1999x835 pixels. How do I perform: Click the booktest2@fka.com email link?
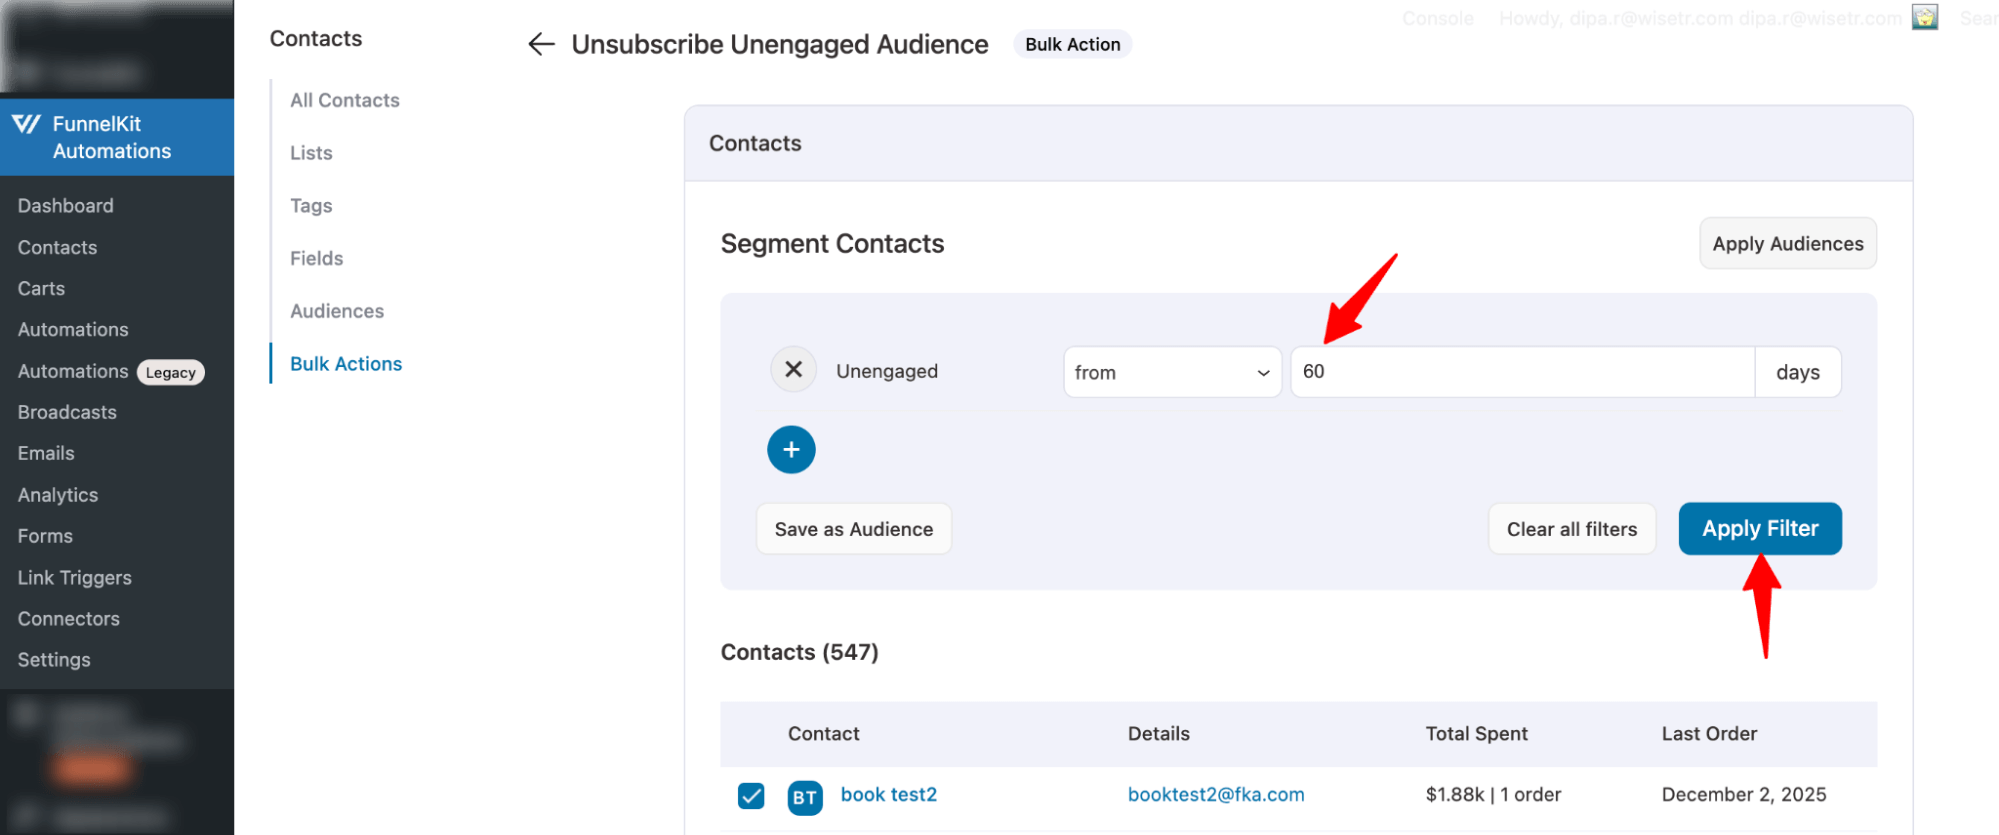click(x=1216, y=794)
